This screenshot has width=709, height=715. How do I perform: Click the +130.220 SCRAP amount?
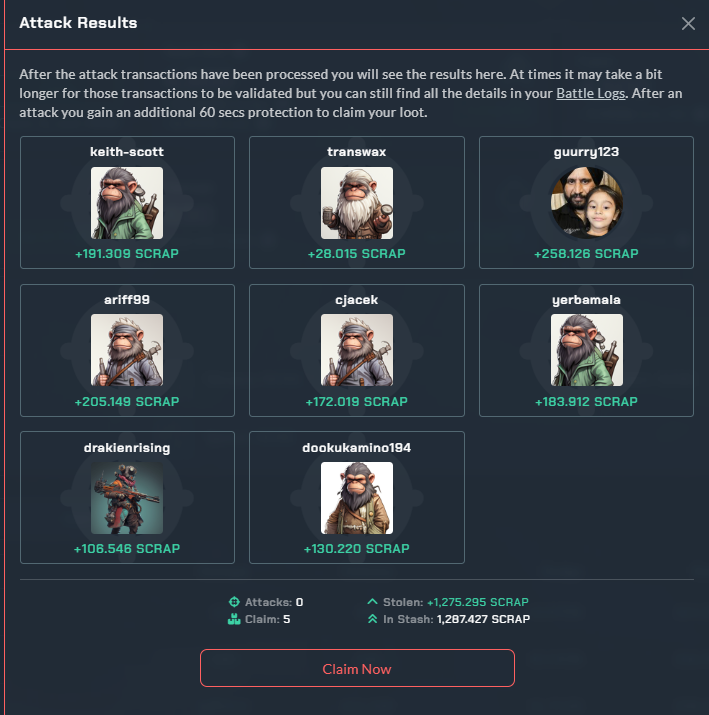tap(357, 549)
